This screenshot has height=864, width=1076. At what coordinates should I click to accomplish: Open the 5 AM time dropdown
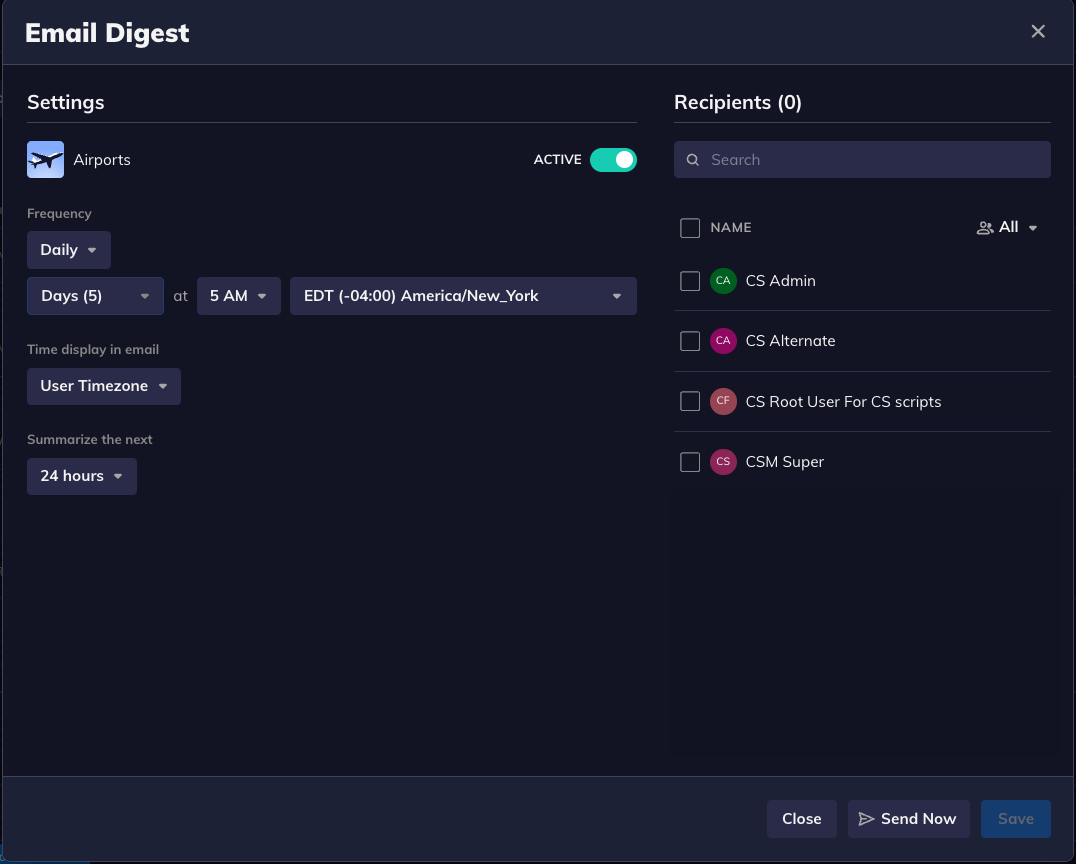(x=239, y=296)
